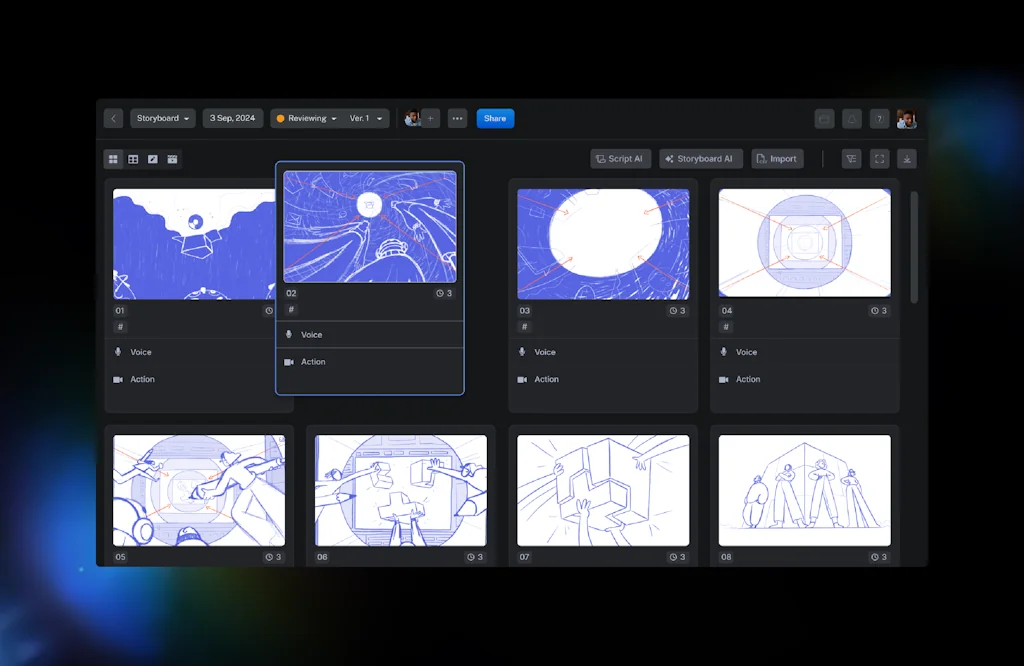Open the Storyboard dropdown
Image resolution: width=1024 pixels, height=666 pixels.
coord(163,118)
